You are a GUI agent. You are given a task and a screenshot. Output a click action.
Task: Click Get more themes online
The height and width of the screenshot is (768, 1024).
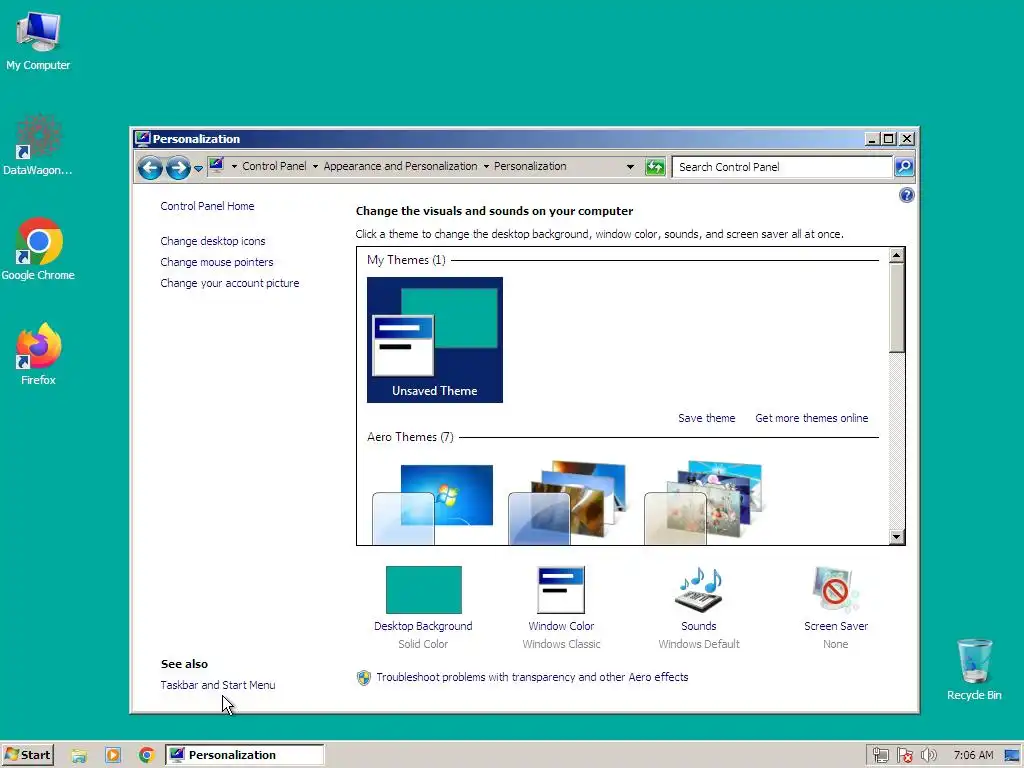pyautogui.click(x=812, y=418)
